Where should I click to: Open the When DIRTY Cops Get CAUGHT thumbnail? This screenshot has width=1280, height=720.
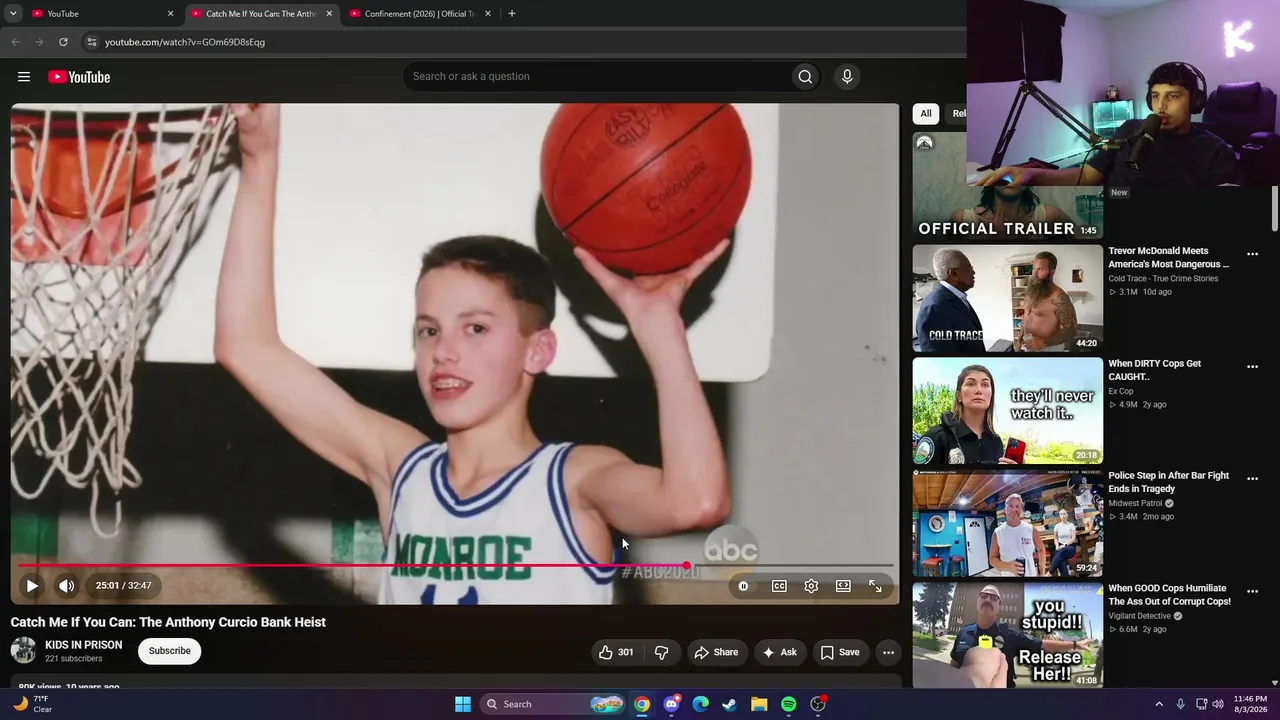[x=1007, y=411]
